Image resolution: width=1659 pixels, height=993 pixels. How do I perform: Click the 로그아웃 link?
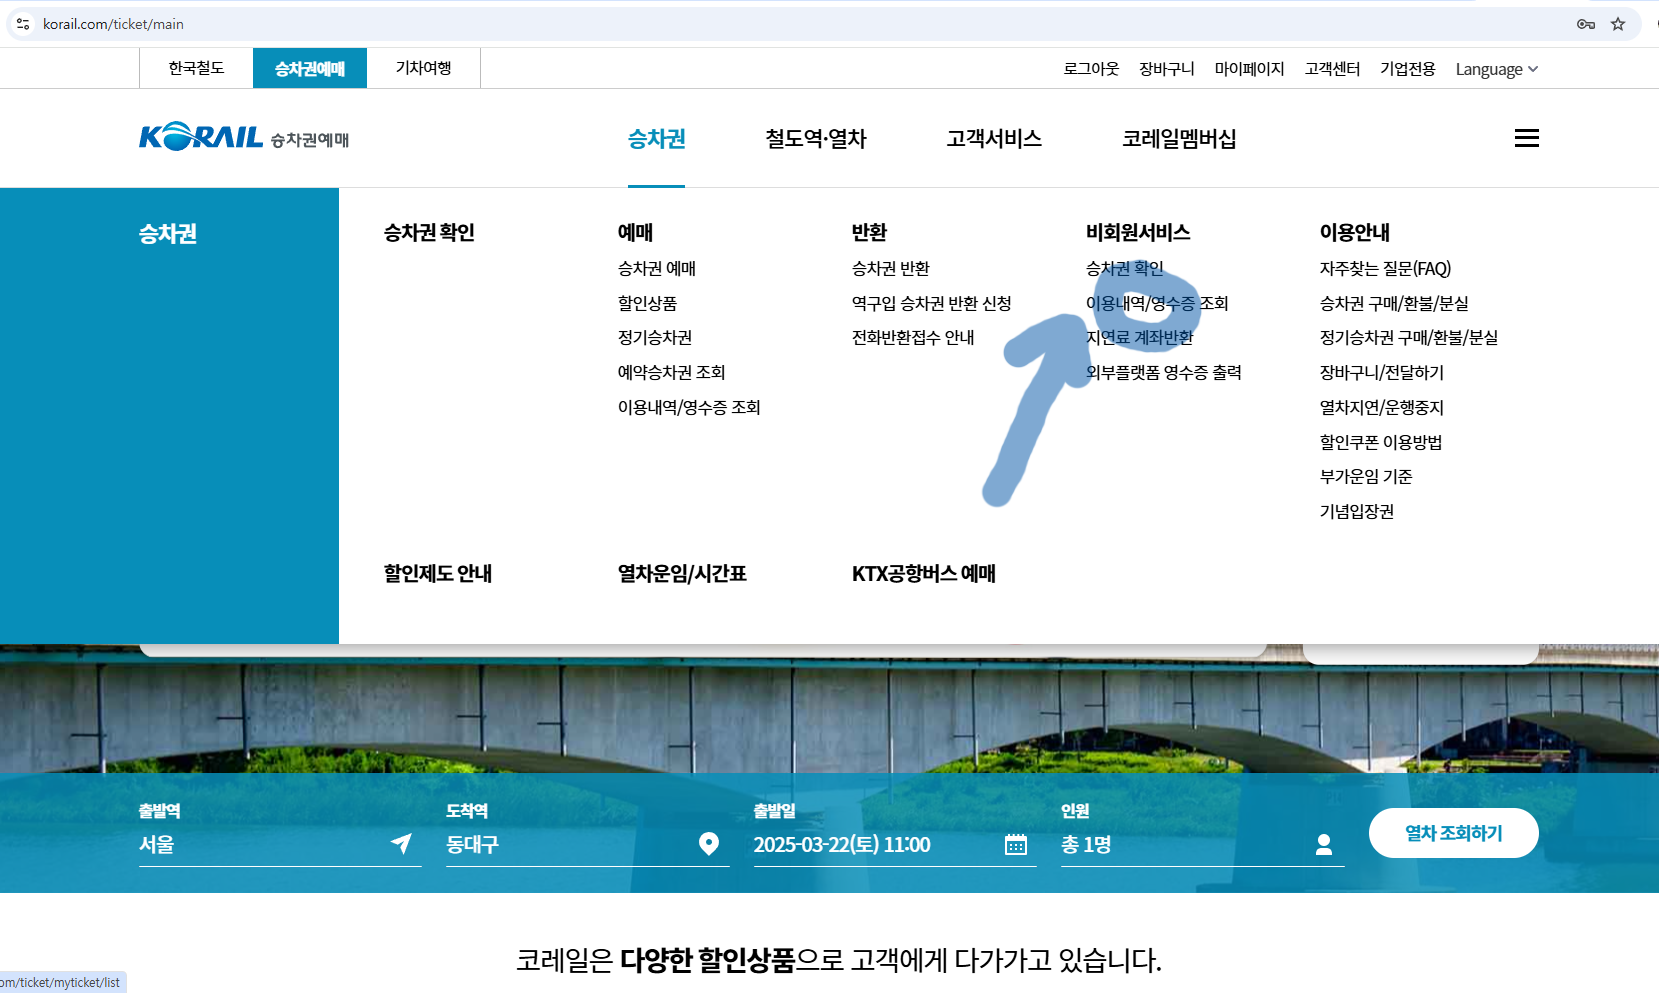coord(1091,69)
